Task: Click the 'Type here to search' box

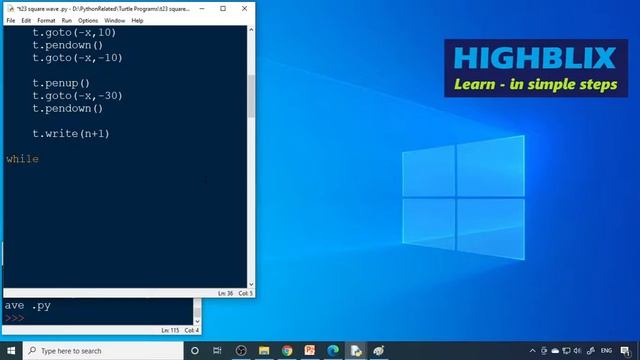Action: (103, 351)
